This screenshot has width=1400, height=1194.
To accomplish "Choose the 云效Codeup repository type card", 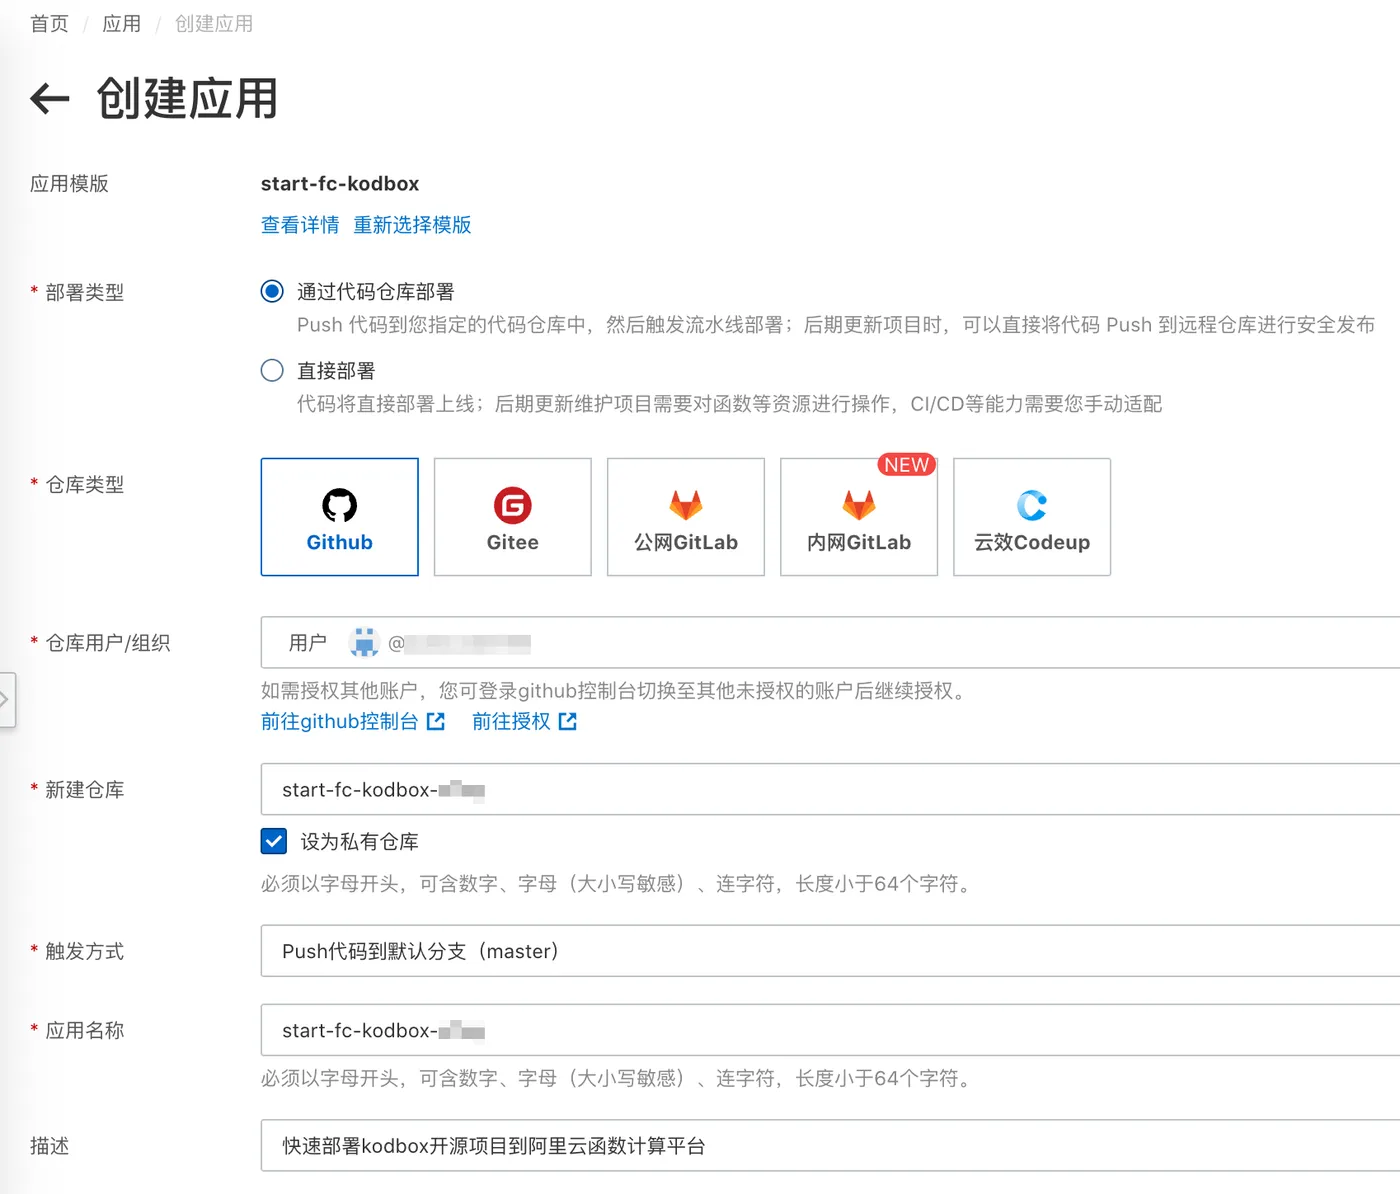I will [x=1032, y=517].
